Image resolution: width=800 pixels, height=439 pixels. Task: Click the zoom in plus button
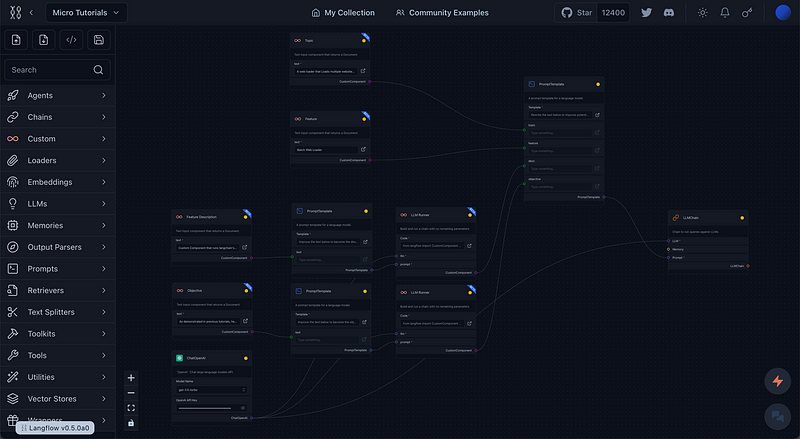(x=131, y=378)
